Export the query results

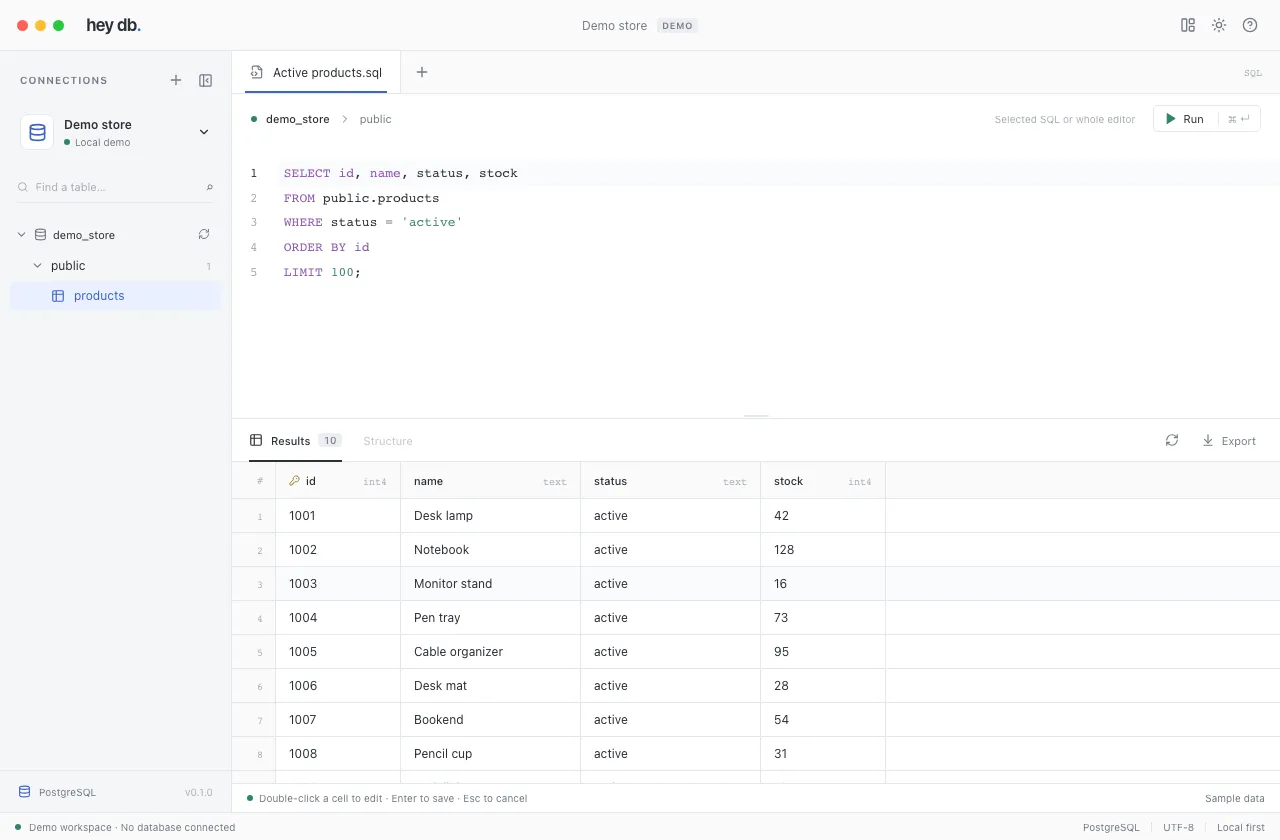1229,441
